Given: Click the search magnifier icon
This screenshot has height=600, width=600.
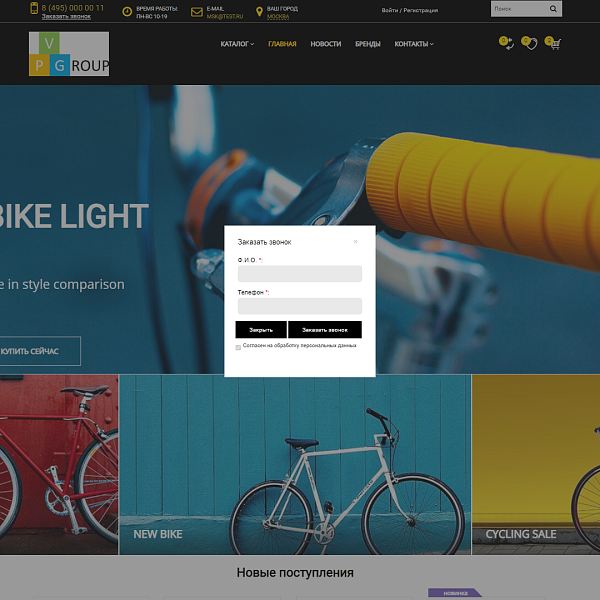Looking at the screenshot, I should 553,9.
